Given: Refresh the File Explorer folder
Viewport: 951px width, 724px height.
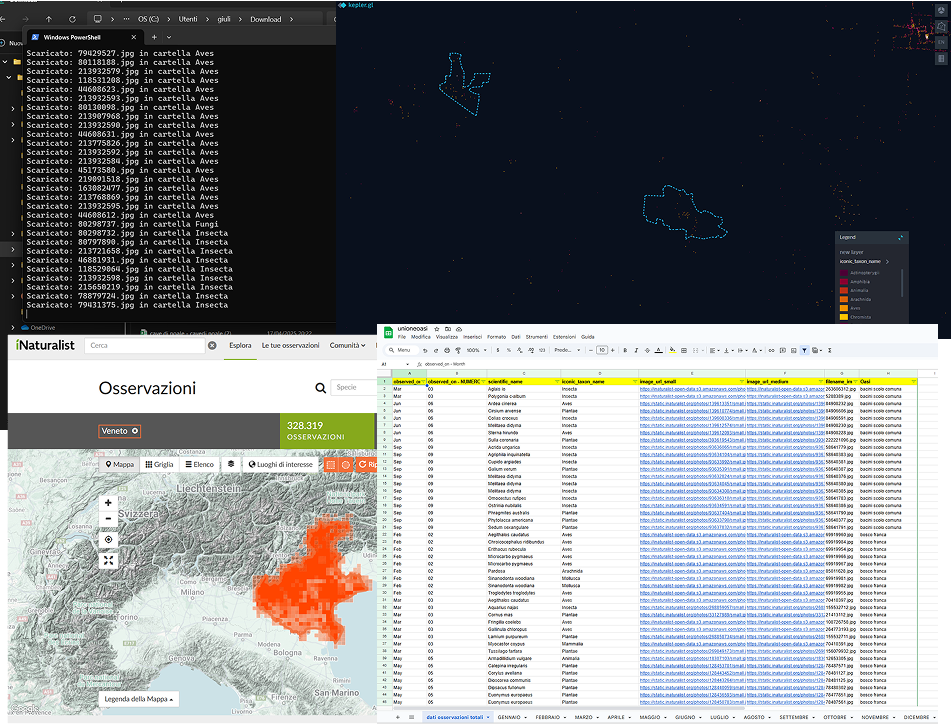Looking at the screenshot, I should coord(72,19).
